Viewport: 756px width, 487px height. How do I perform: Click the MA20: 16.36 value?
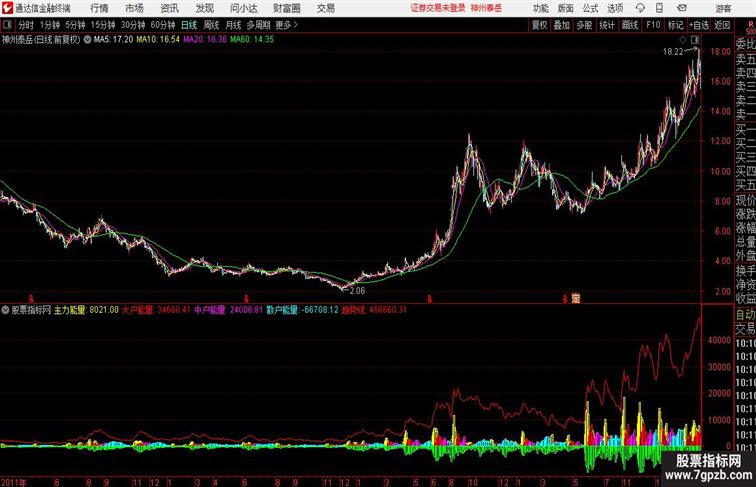tap(204, 40)
